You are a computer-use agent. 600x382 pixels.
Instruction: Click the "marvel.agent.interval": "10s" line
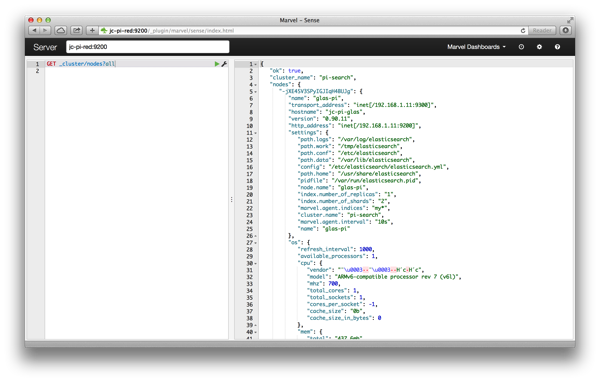[345, 222]
